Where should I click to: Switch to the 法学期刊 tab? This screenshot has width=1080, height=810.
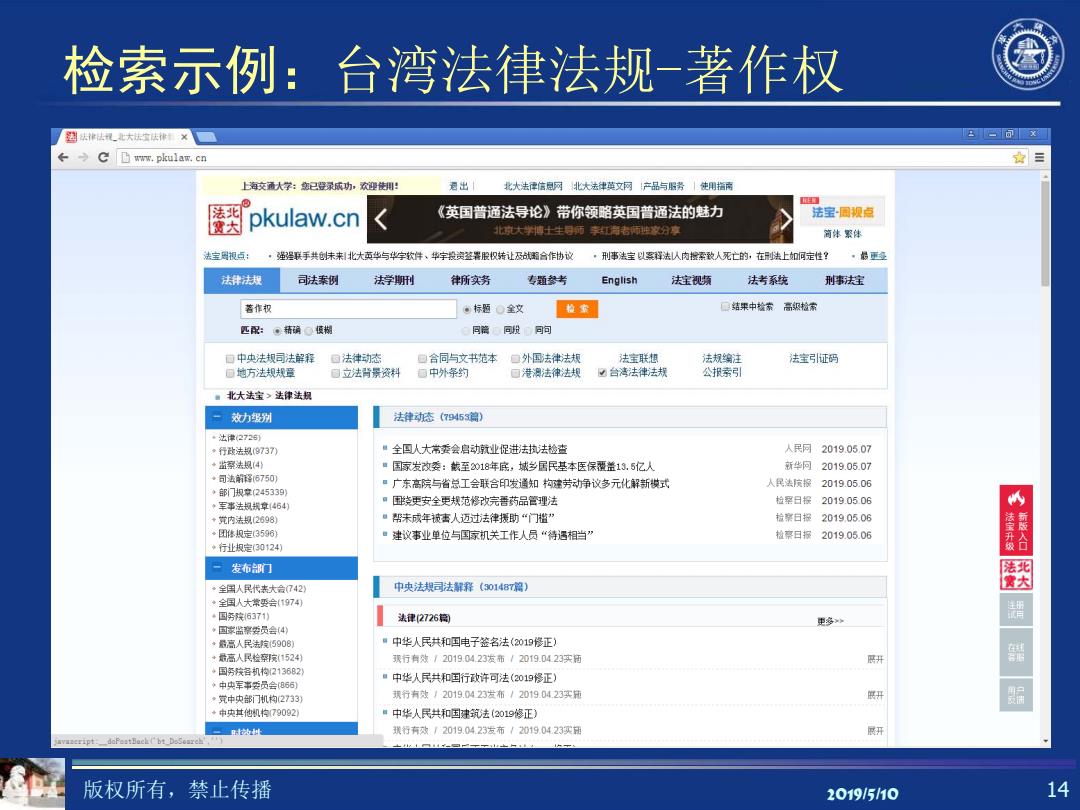394,280
